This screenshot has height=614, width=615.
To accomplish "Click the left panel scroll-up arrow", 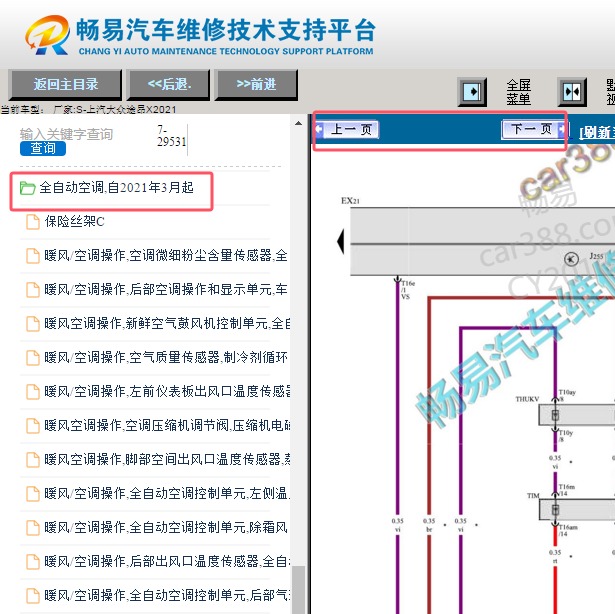I will coord(298,123).
